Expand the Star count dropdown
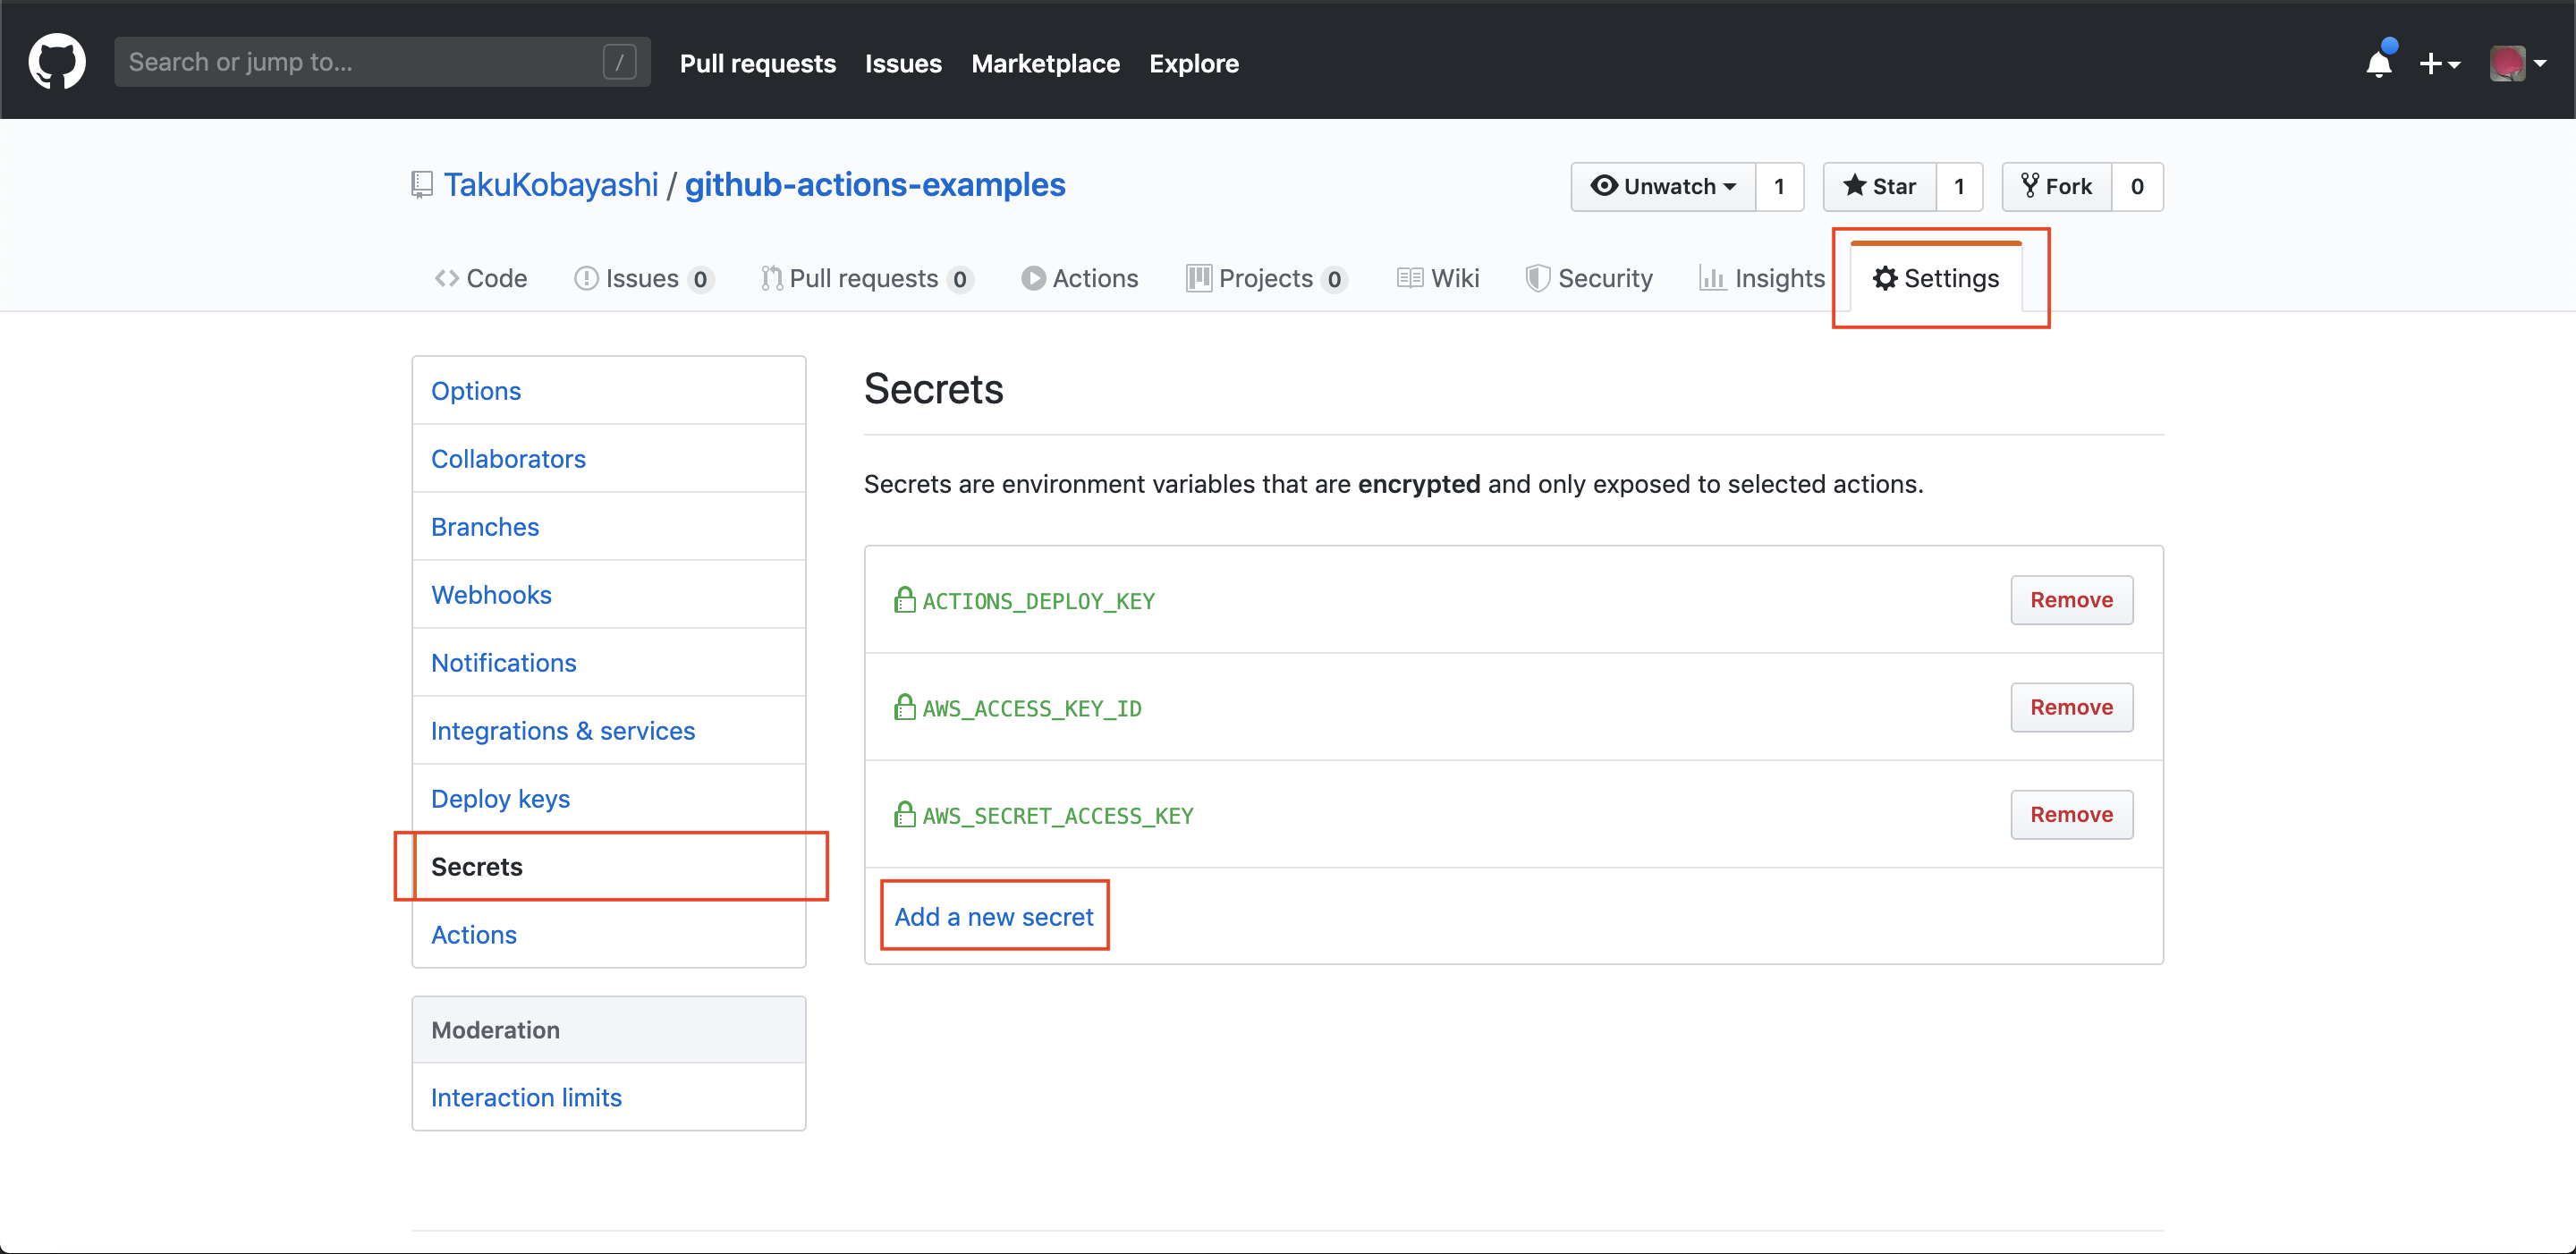Viewport: 2576px width, 1254px height. tap(1960, 184)
